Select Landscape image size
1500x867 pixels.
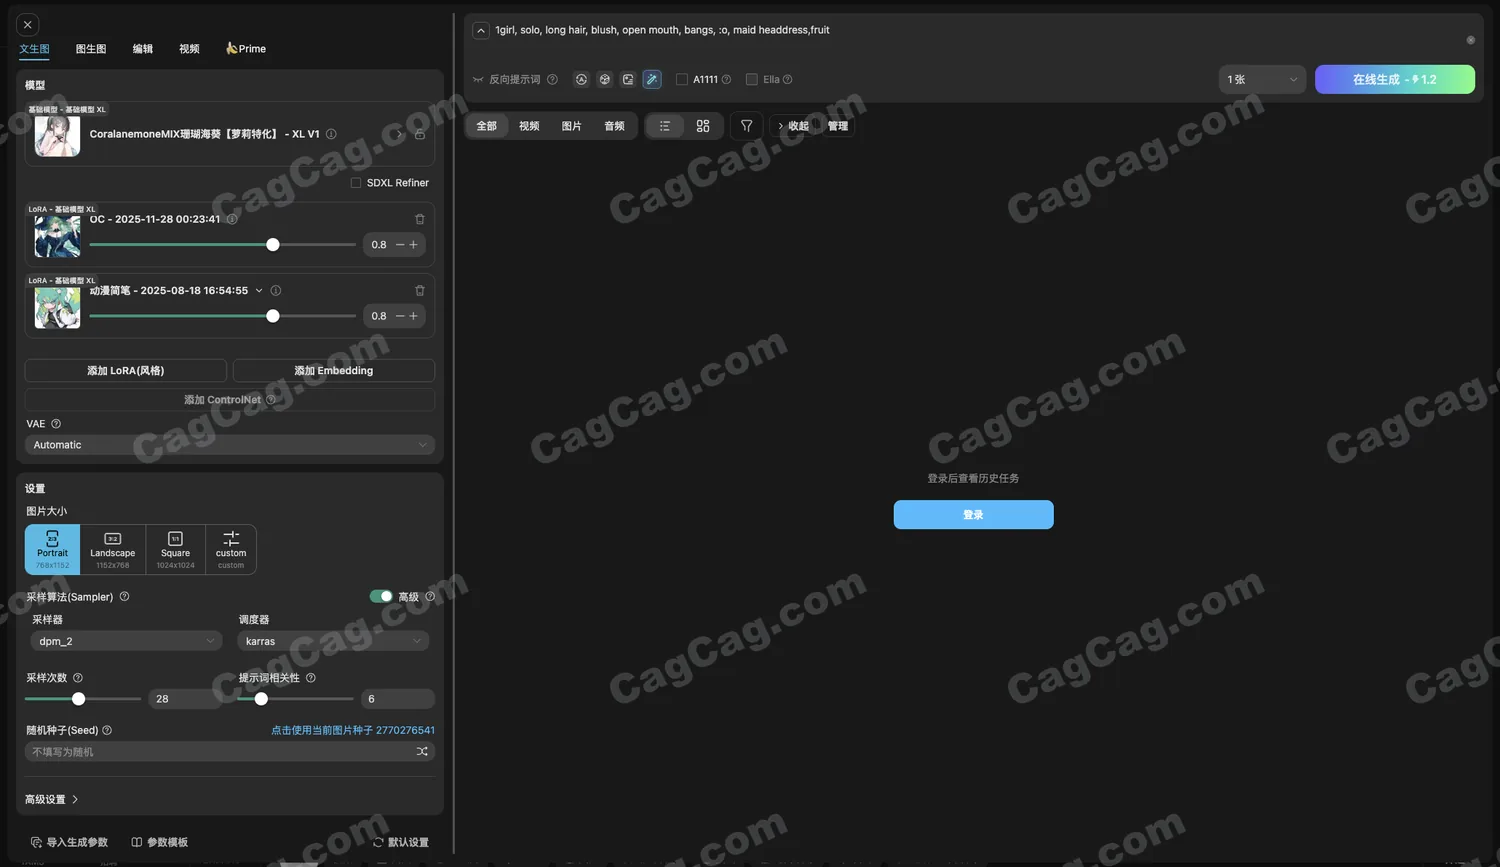(113, 550)
